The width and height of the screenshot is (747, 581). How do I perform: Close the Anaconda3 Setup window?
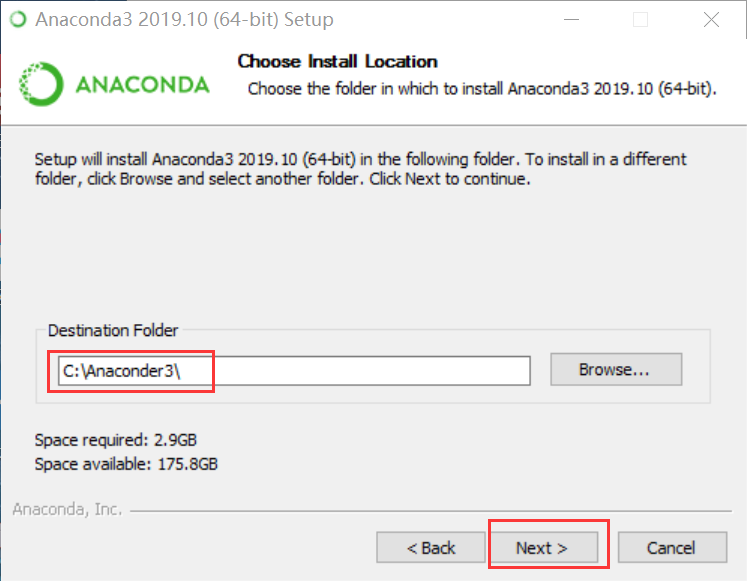(x=711, y=20)
